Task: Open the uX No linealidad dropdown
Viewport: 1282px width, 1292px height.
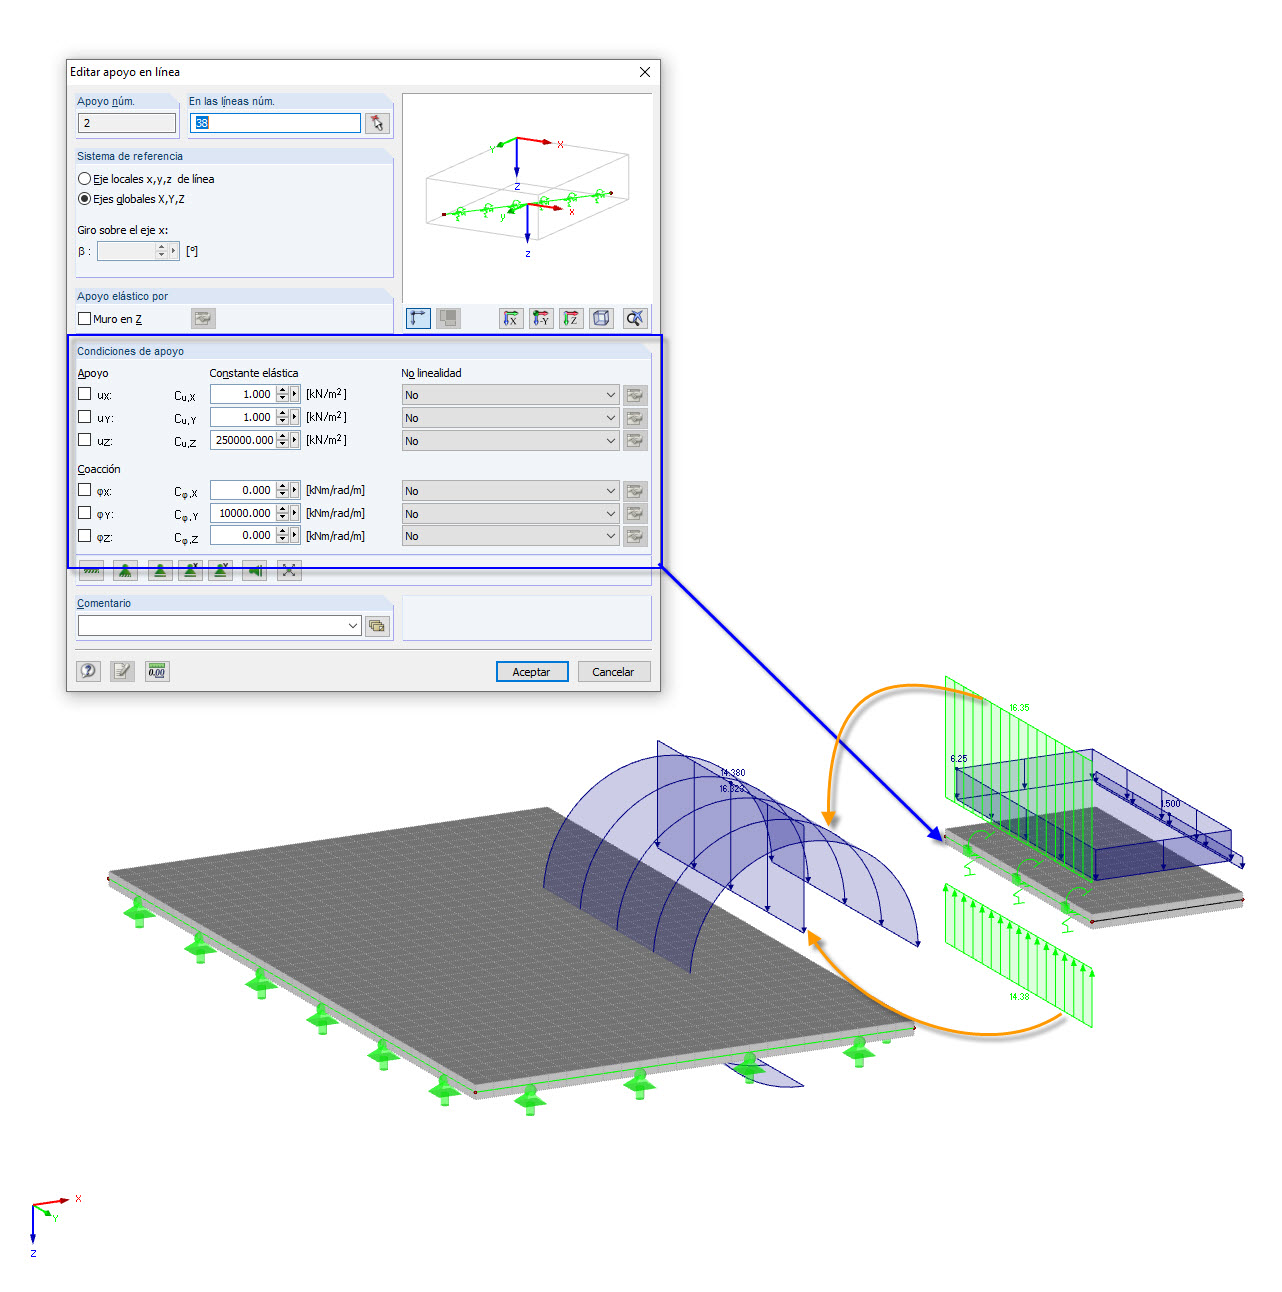Action: (510, 395)
